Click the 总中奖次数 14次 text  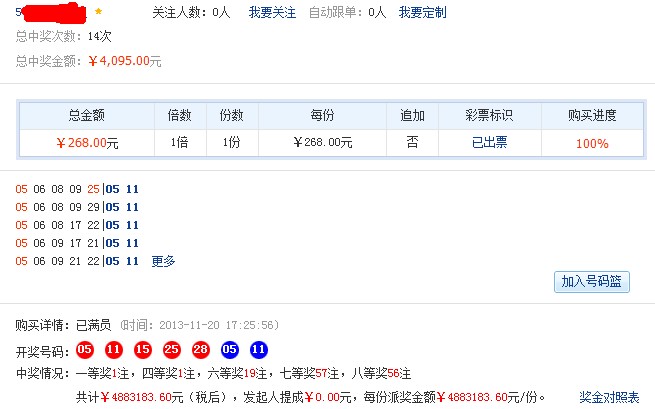coord(63,36)
